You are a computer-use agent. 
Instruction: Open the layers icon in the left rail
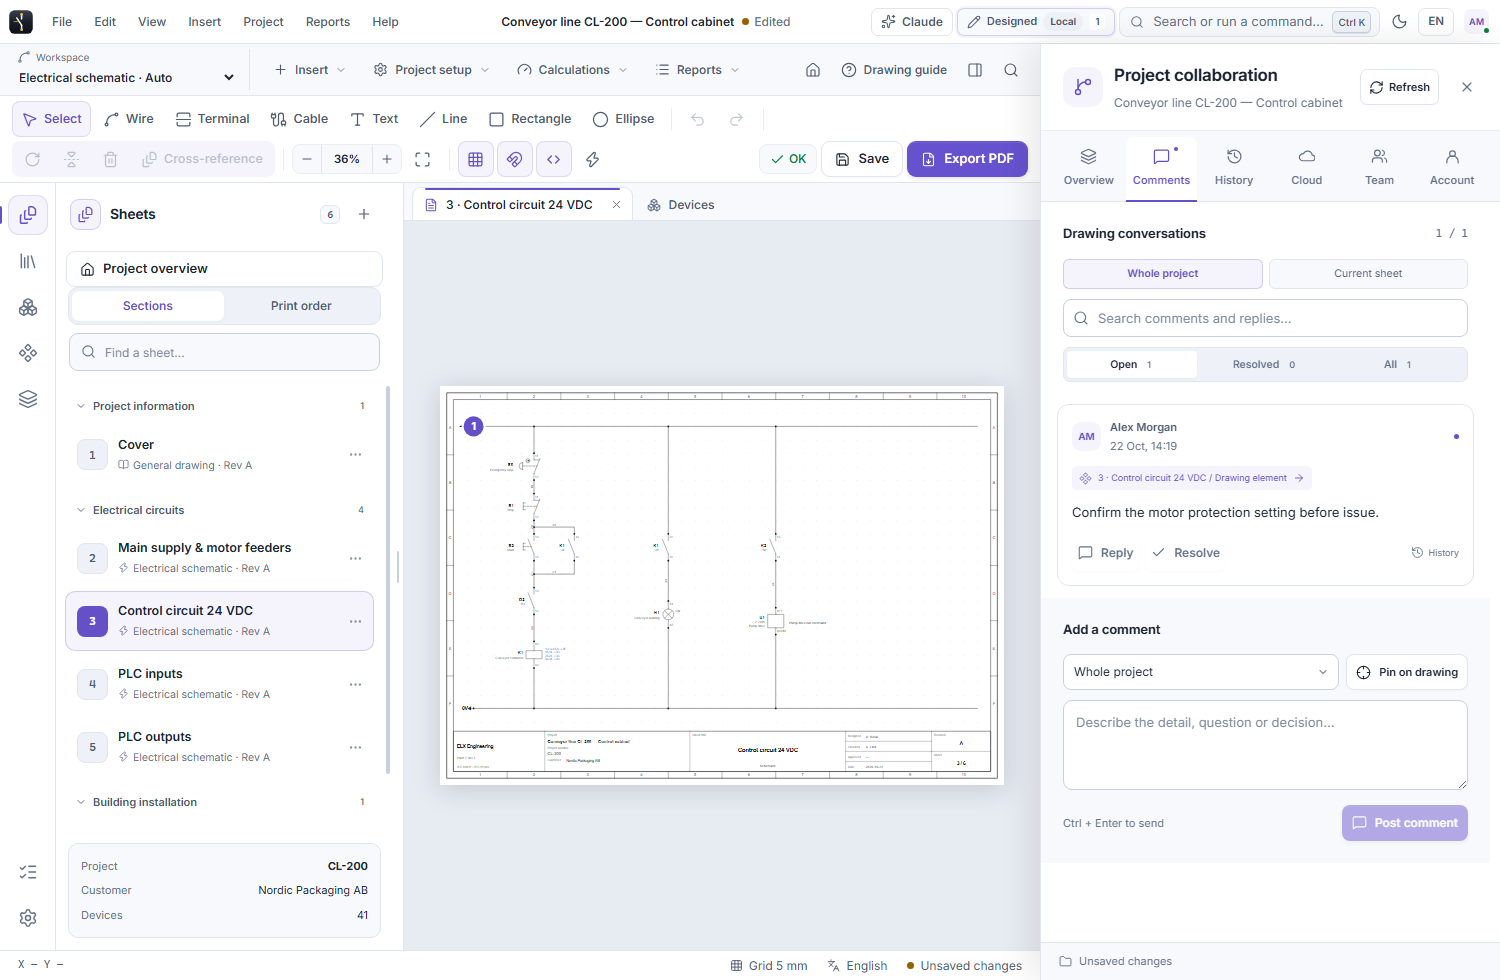tap(28, 399)
